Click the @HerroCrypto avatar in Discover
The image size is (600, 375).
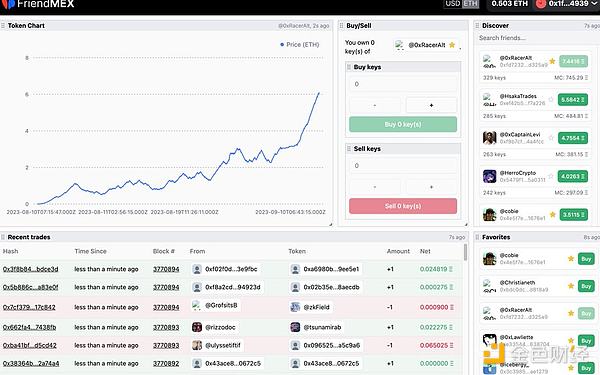pyautogui.click(x=489, y=176)
